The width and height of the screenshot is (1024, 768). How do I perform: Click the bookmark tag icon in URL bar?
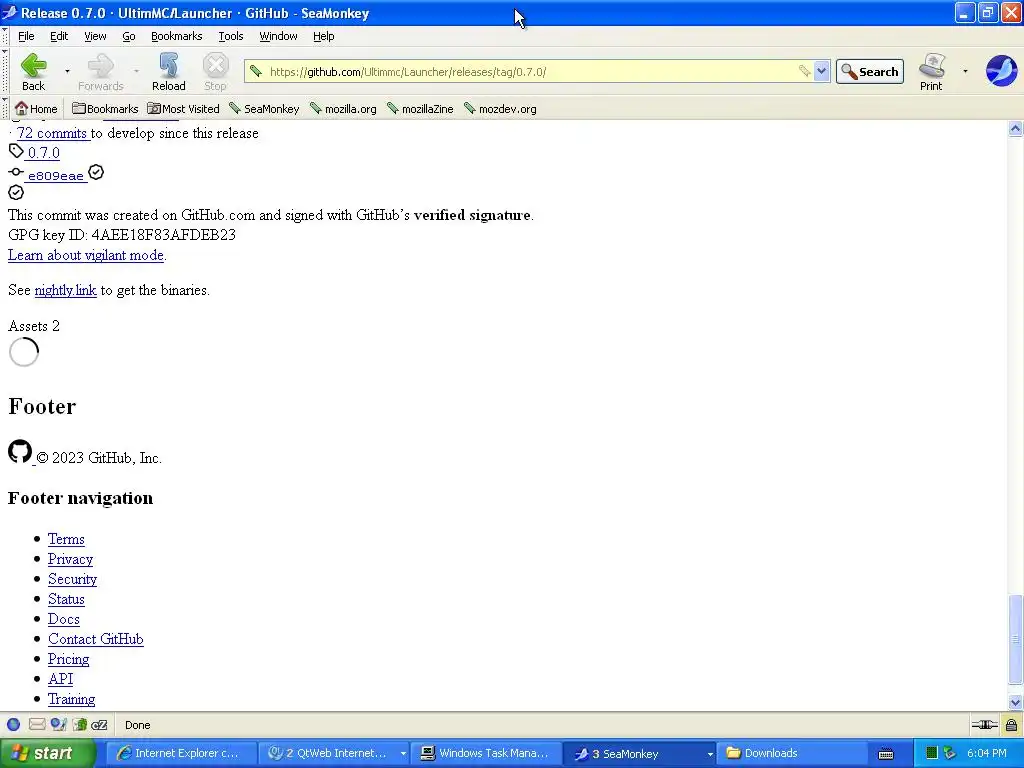tap(804, 71)
